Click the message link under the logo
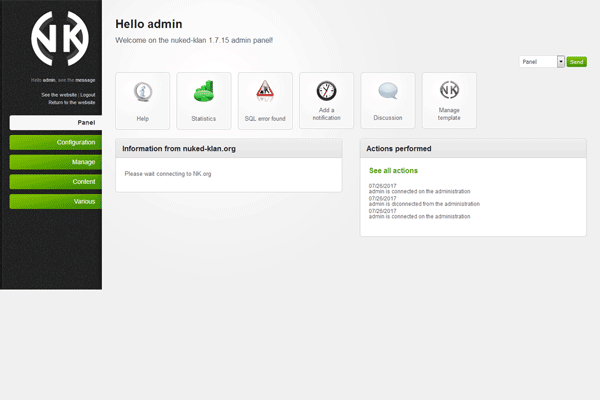The image size is (600, 400). (x=86, y=79)
